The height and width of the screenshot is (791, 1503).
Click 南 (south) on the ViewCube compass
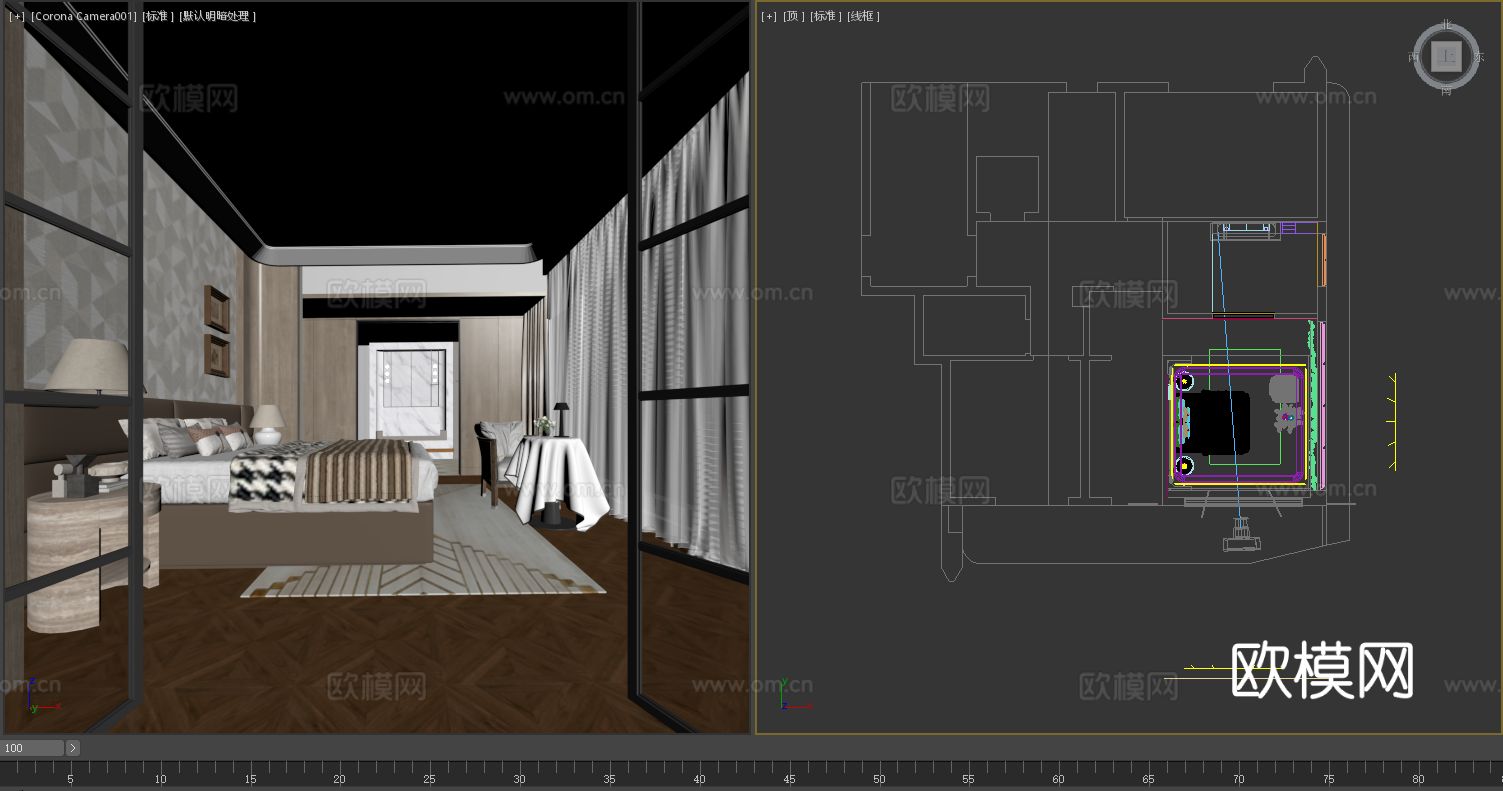pyautogui.click(x=1444, y=91)
